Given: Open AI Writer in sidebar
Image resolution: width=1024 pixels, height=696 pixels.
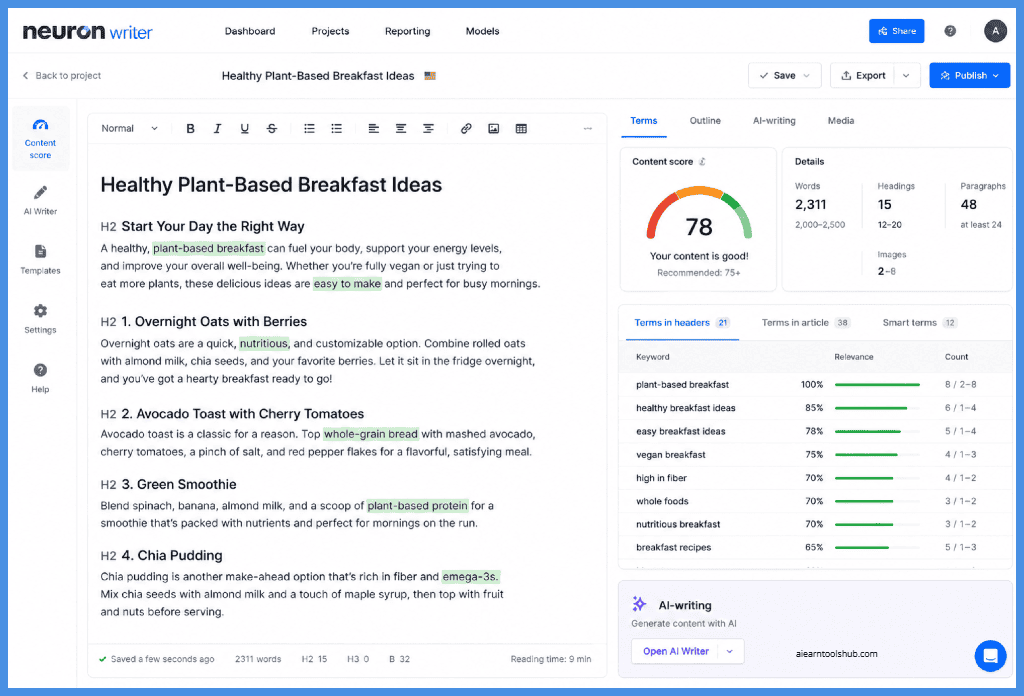Looking at the screenshot, I should 40,200.
